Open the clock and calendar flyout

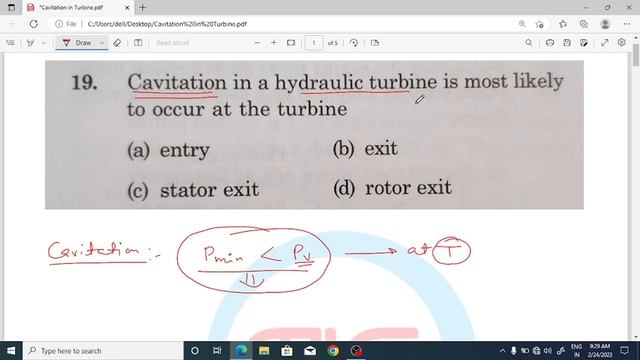tap(600, 351)
